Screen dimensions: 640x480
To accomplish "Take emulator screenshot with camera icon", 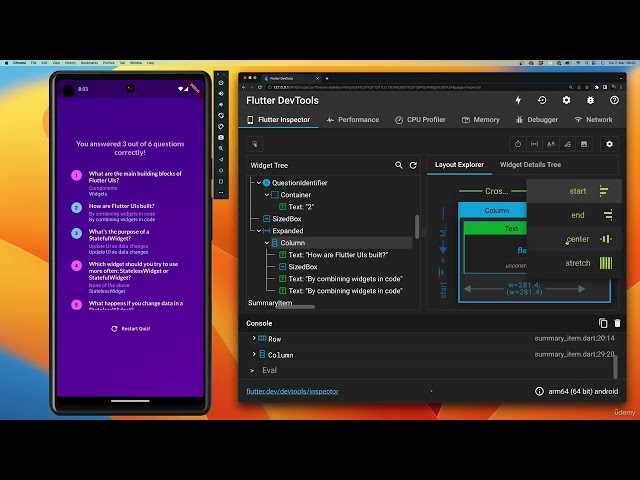I will (x=221, y=138).
